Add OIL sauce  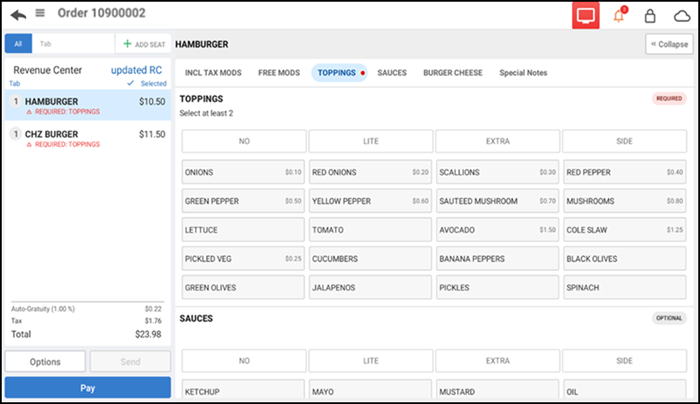(625, 390)
